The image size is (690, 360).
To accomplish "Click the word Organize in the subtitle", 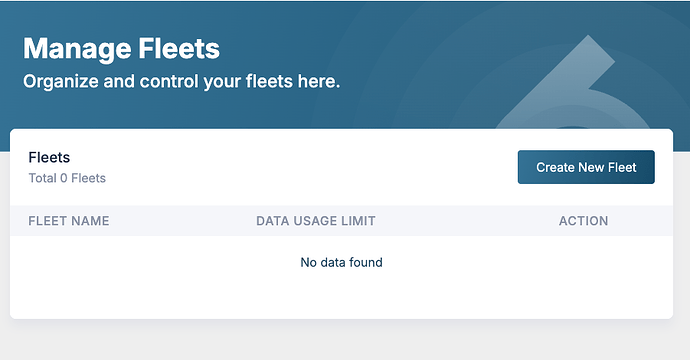I will pos(61,82).
